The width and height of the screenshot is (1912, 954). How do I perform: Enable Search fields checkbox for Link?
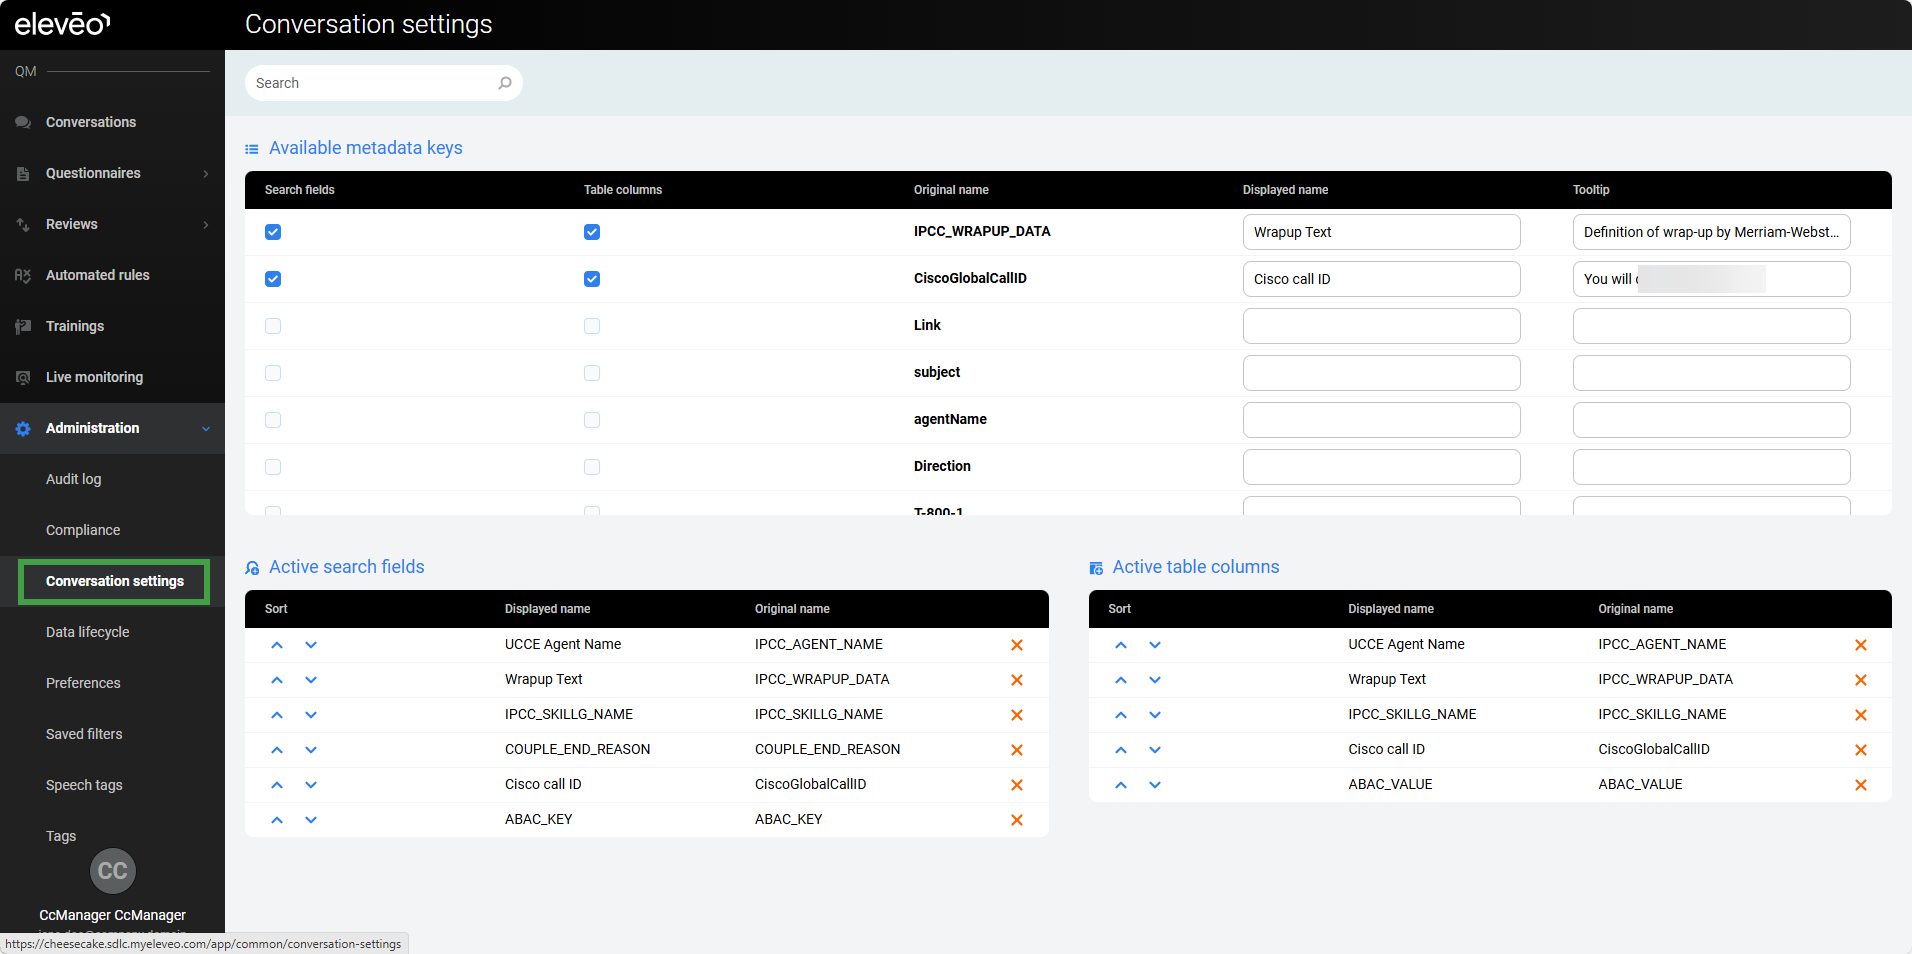[x=273, y=326]
